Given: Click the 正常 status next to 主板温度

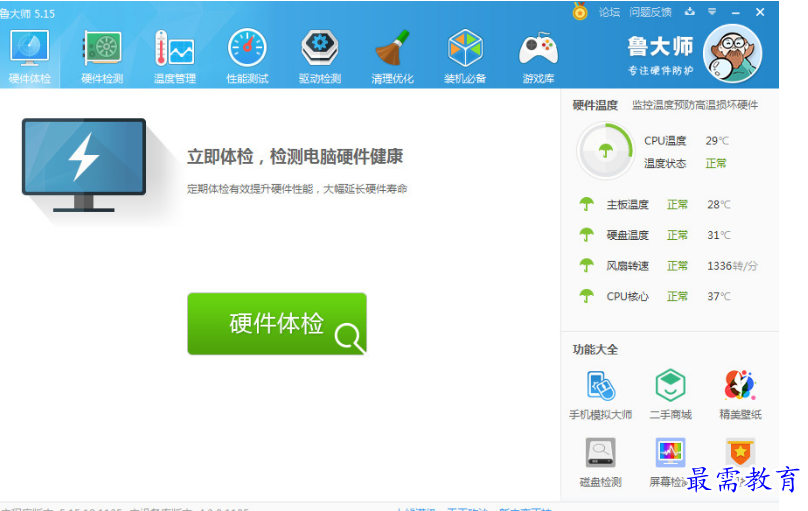Looking at the screenshot, I should click(677, 205).
